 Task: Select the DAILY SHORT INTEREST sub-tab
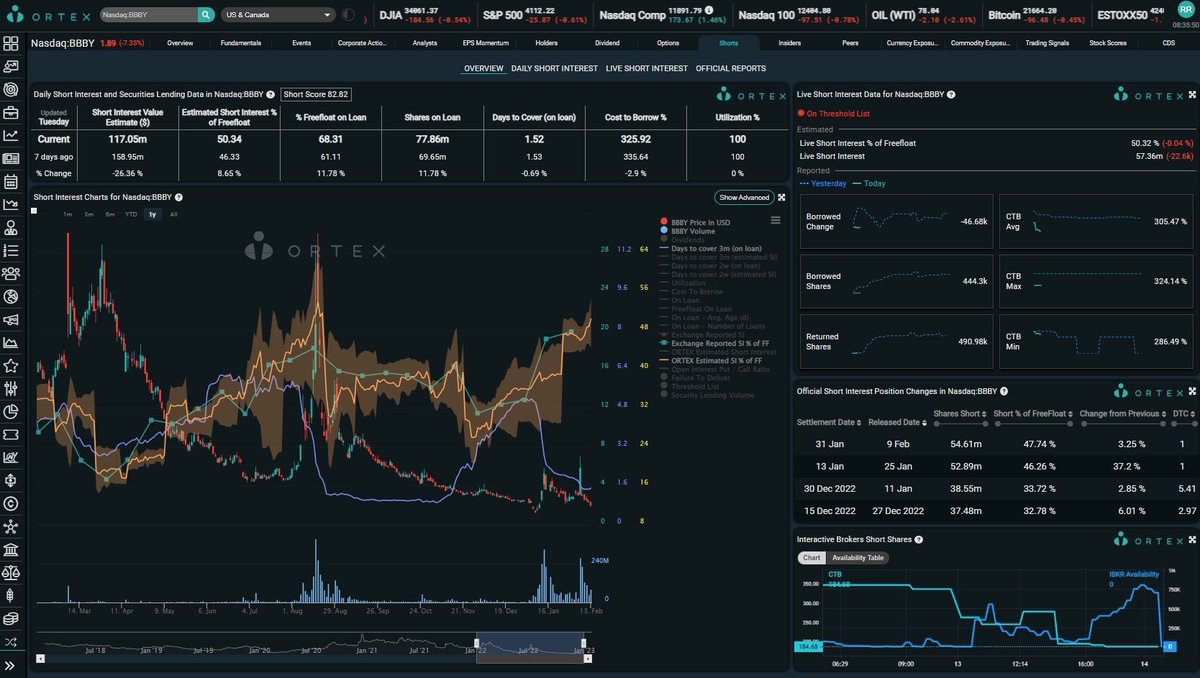(x=554, y=68)
